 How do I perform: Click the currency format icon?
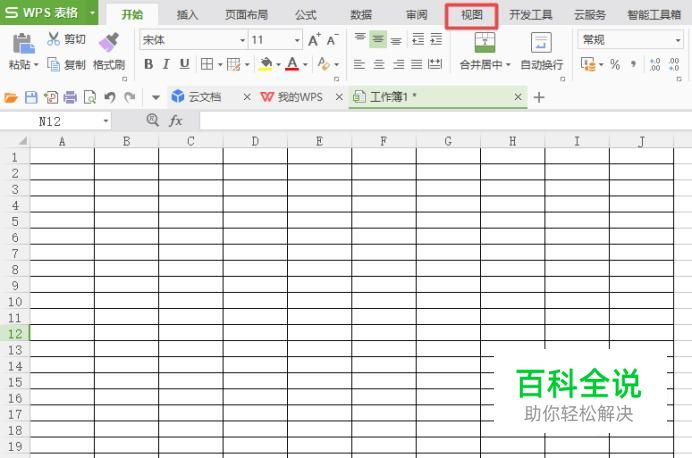click(588, 64)
